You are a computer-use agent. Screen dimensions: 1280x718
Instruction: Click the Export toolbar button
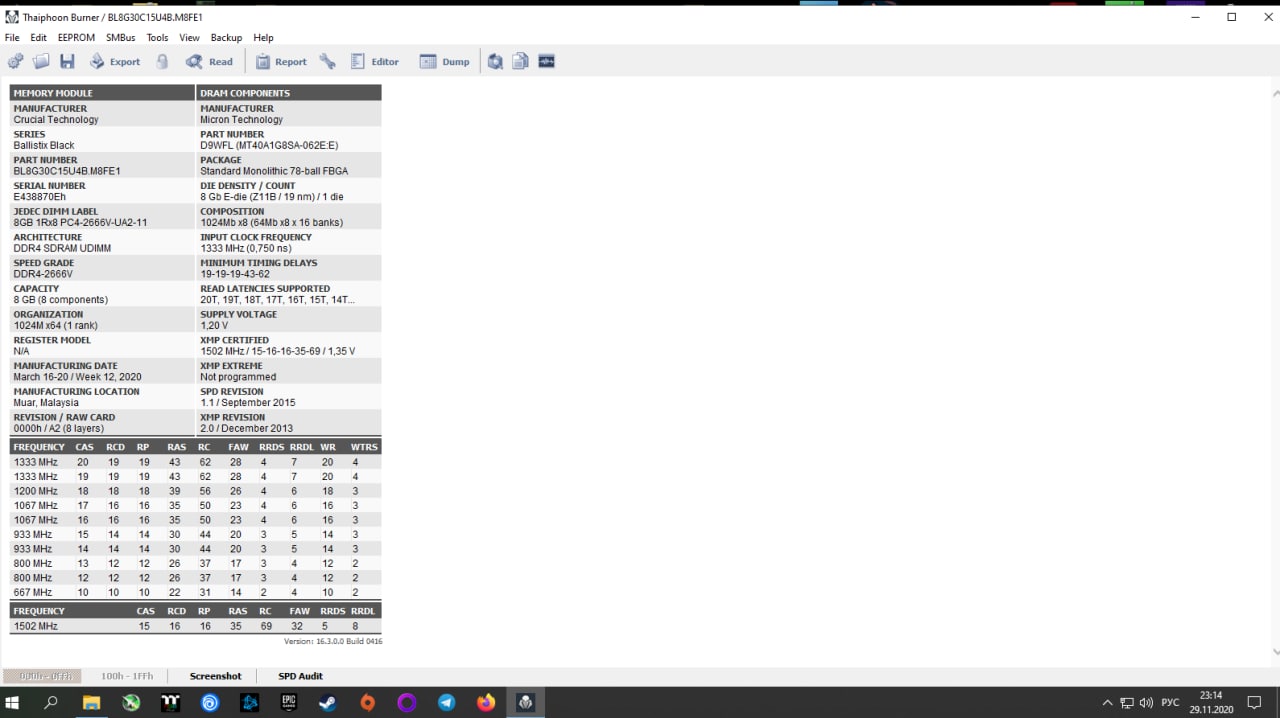pos(114,62)
